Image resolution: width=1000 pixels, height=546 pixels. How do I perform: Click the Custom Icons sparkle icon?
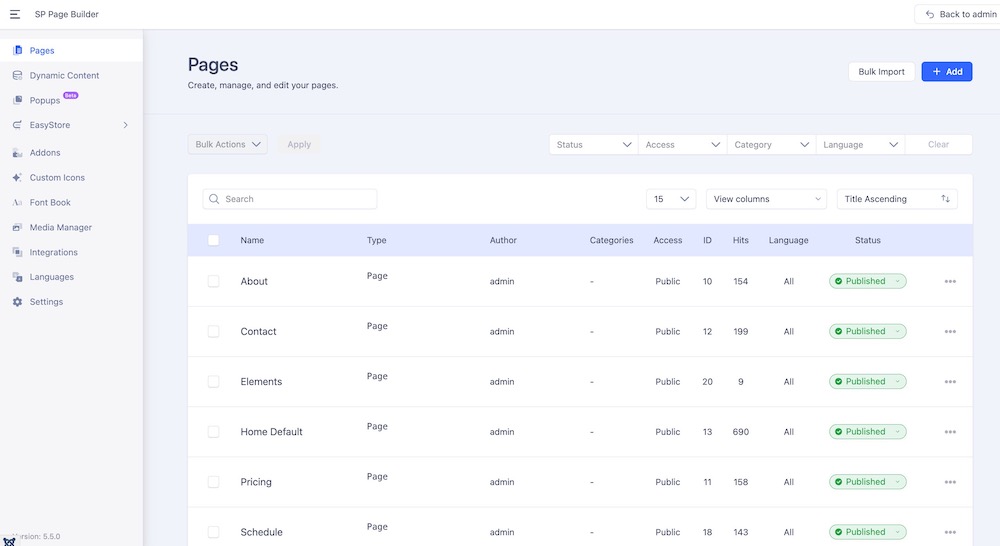click(17, 178)
